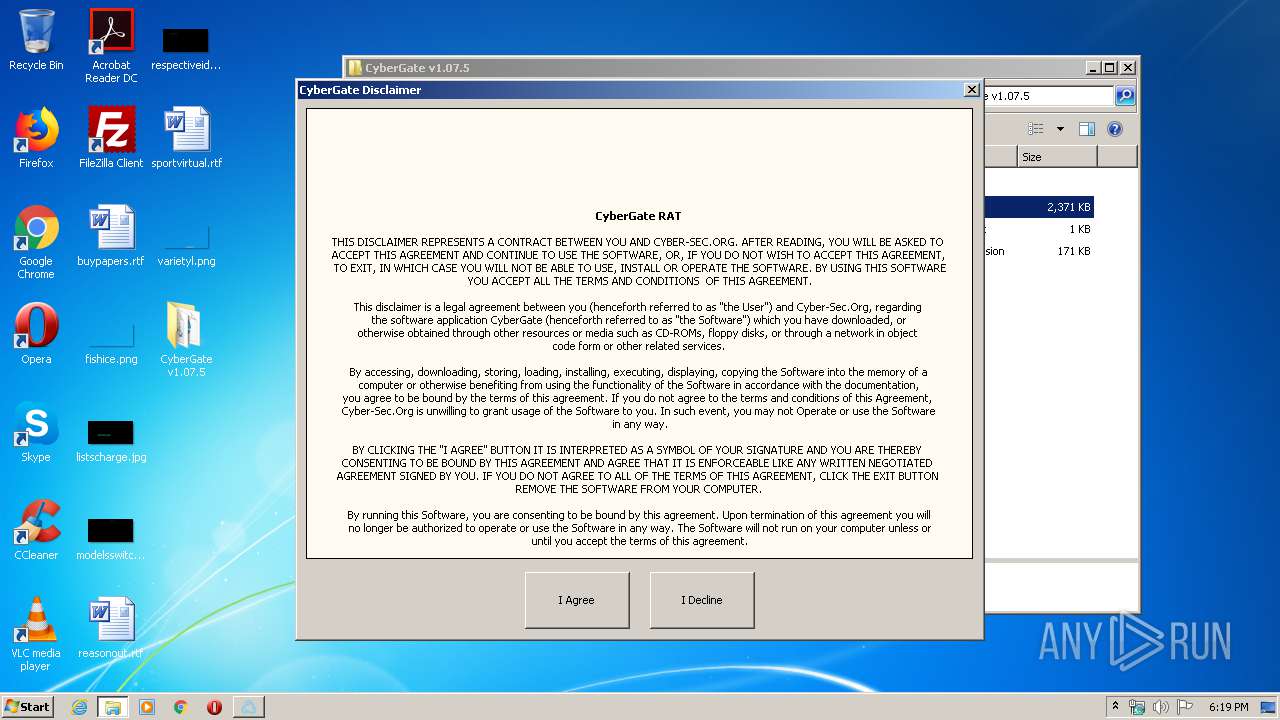The image size is (1280, 720).
Task: Open Windows Explorer taskbar button
Action: [x=112, y=707]
